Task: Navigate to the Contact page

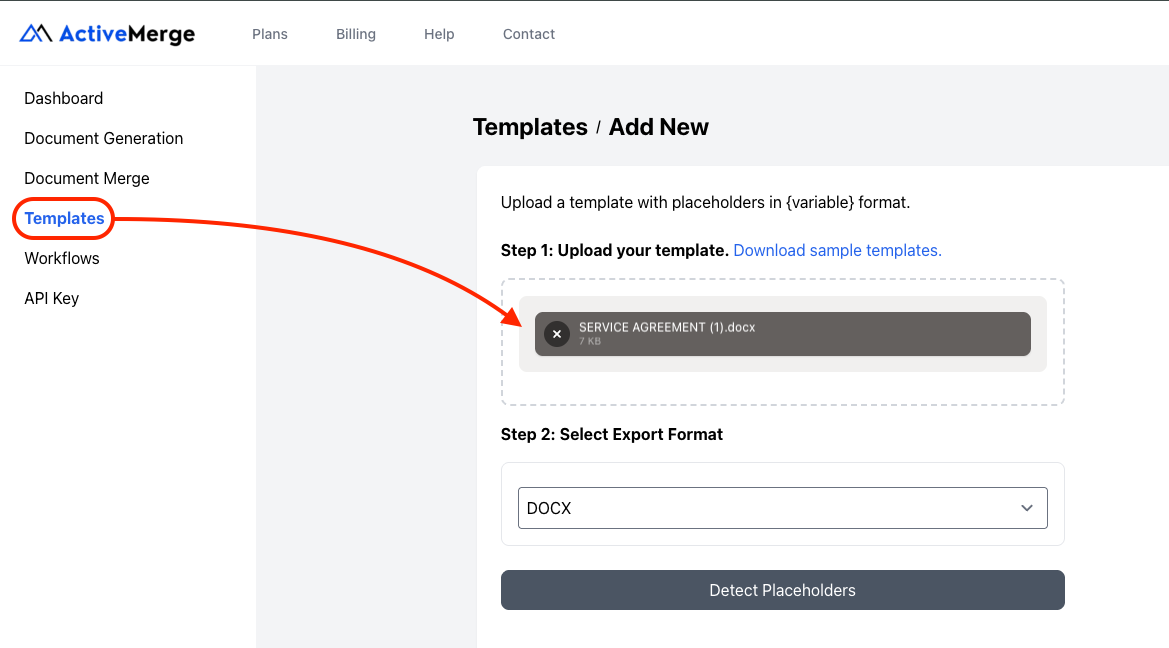Action: tap(528, 33)
